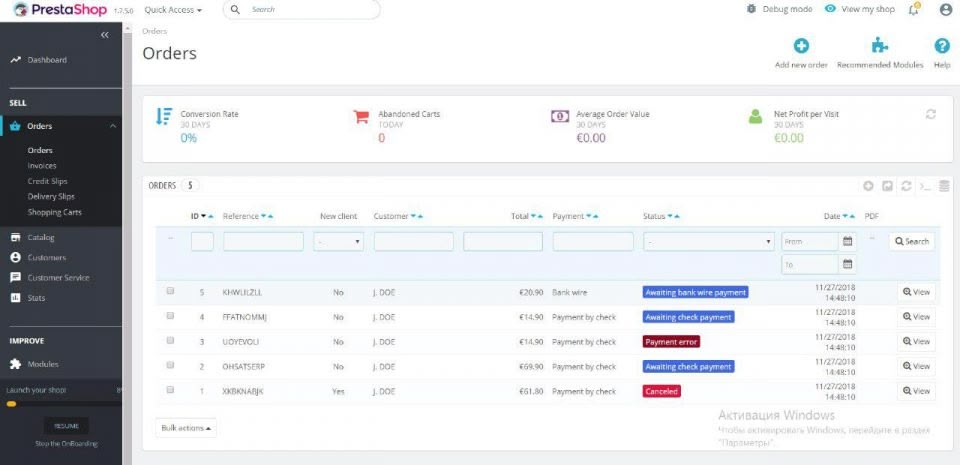Open Delivery Slips submenu item
This screenshot has width=960, height=465.
(51, 196)
